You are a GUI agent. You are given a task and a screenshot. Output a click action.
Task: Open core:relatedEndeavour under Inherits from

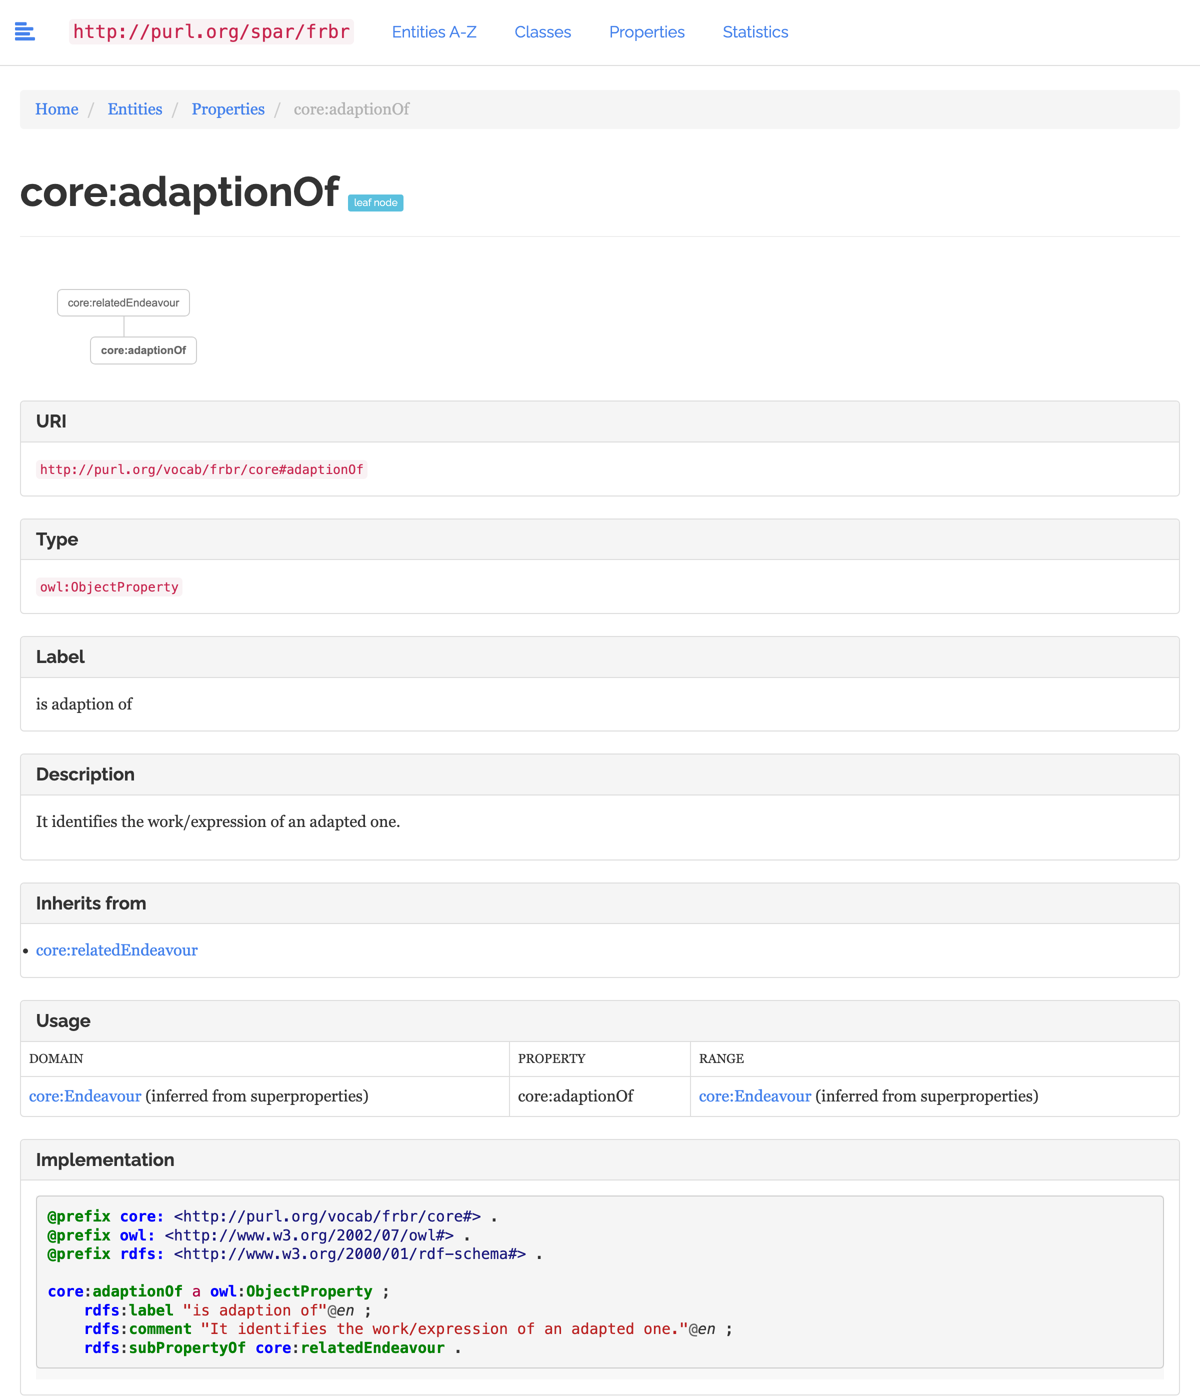pos(117,950)
